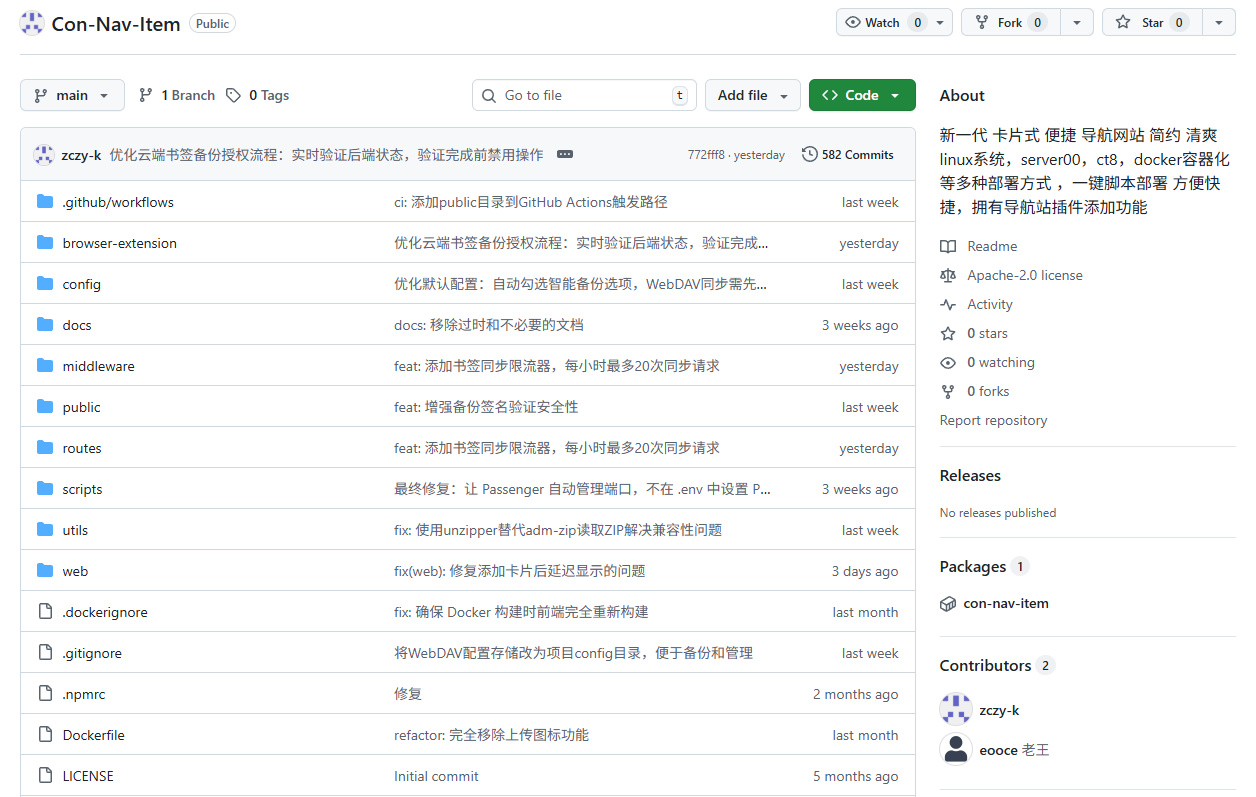1256x797 pixels.
Task: Open the 582 Commits link
Action: 848,155
